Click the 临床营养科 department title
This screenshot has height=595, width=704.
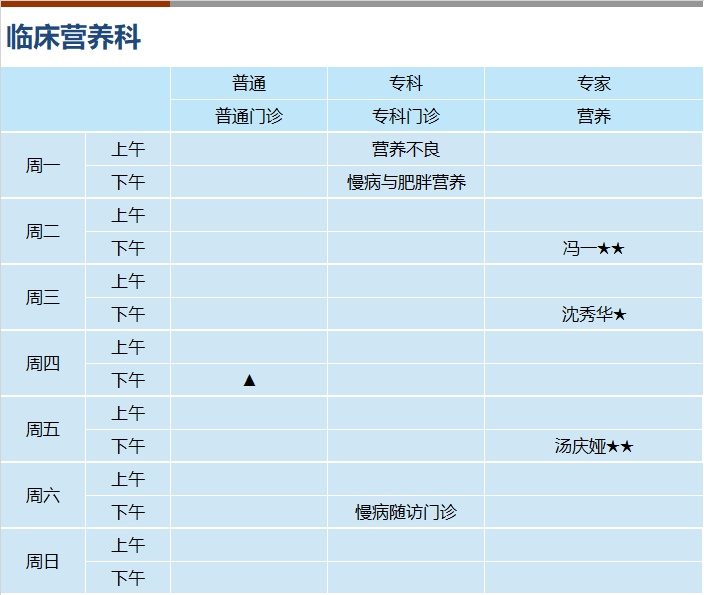74,37
